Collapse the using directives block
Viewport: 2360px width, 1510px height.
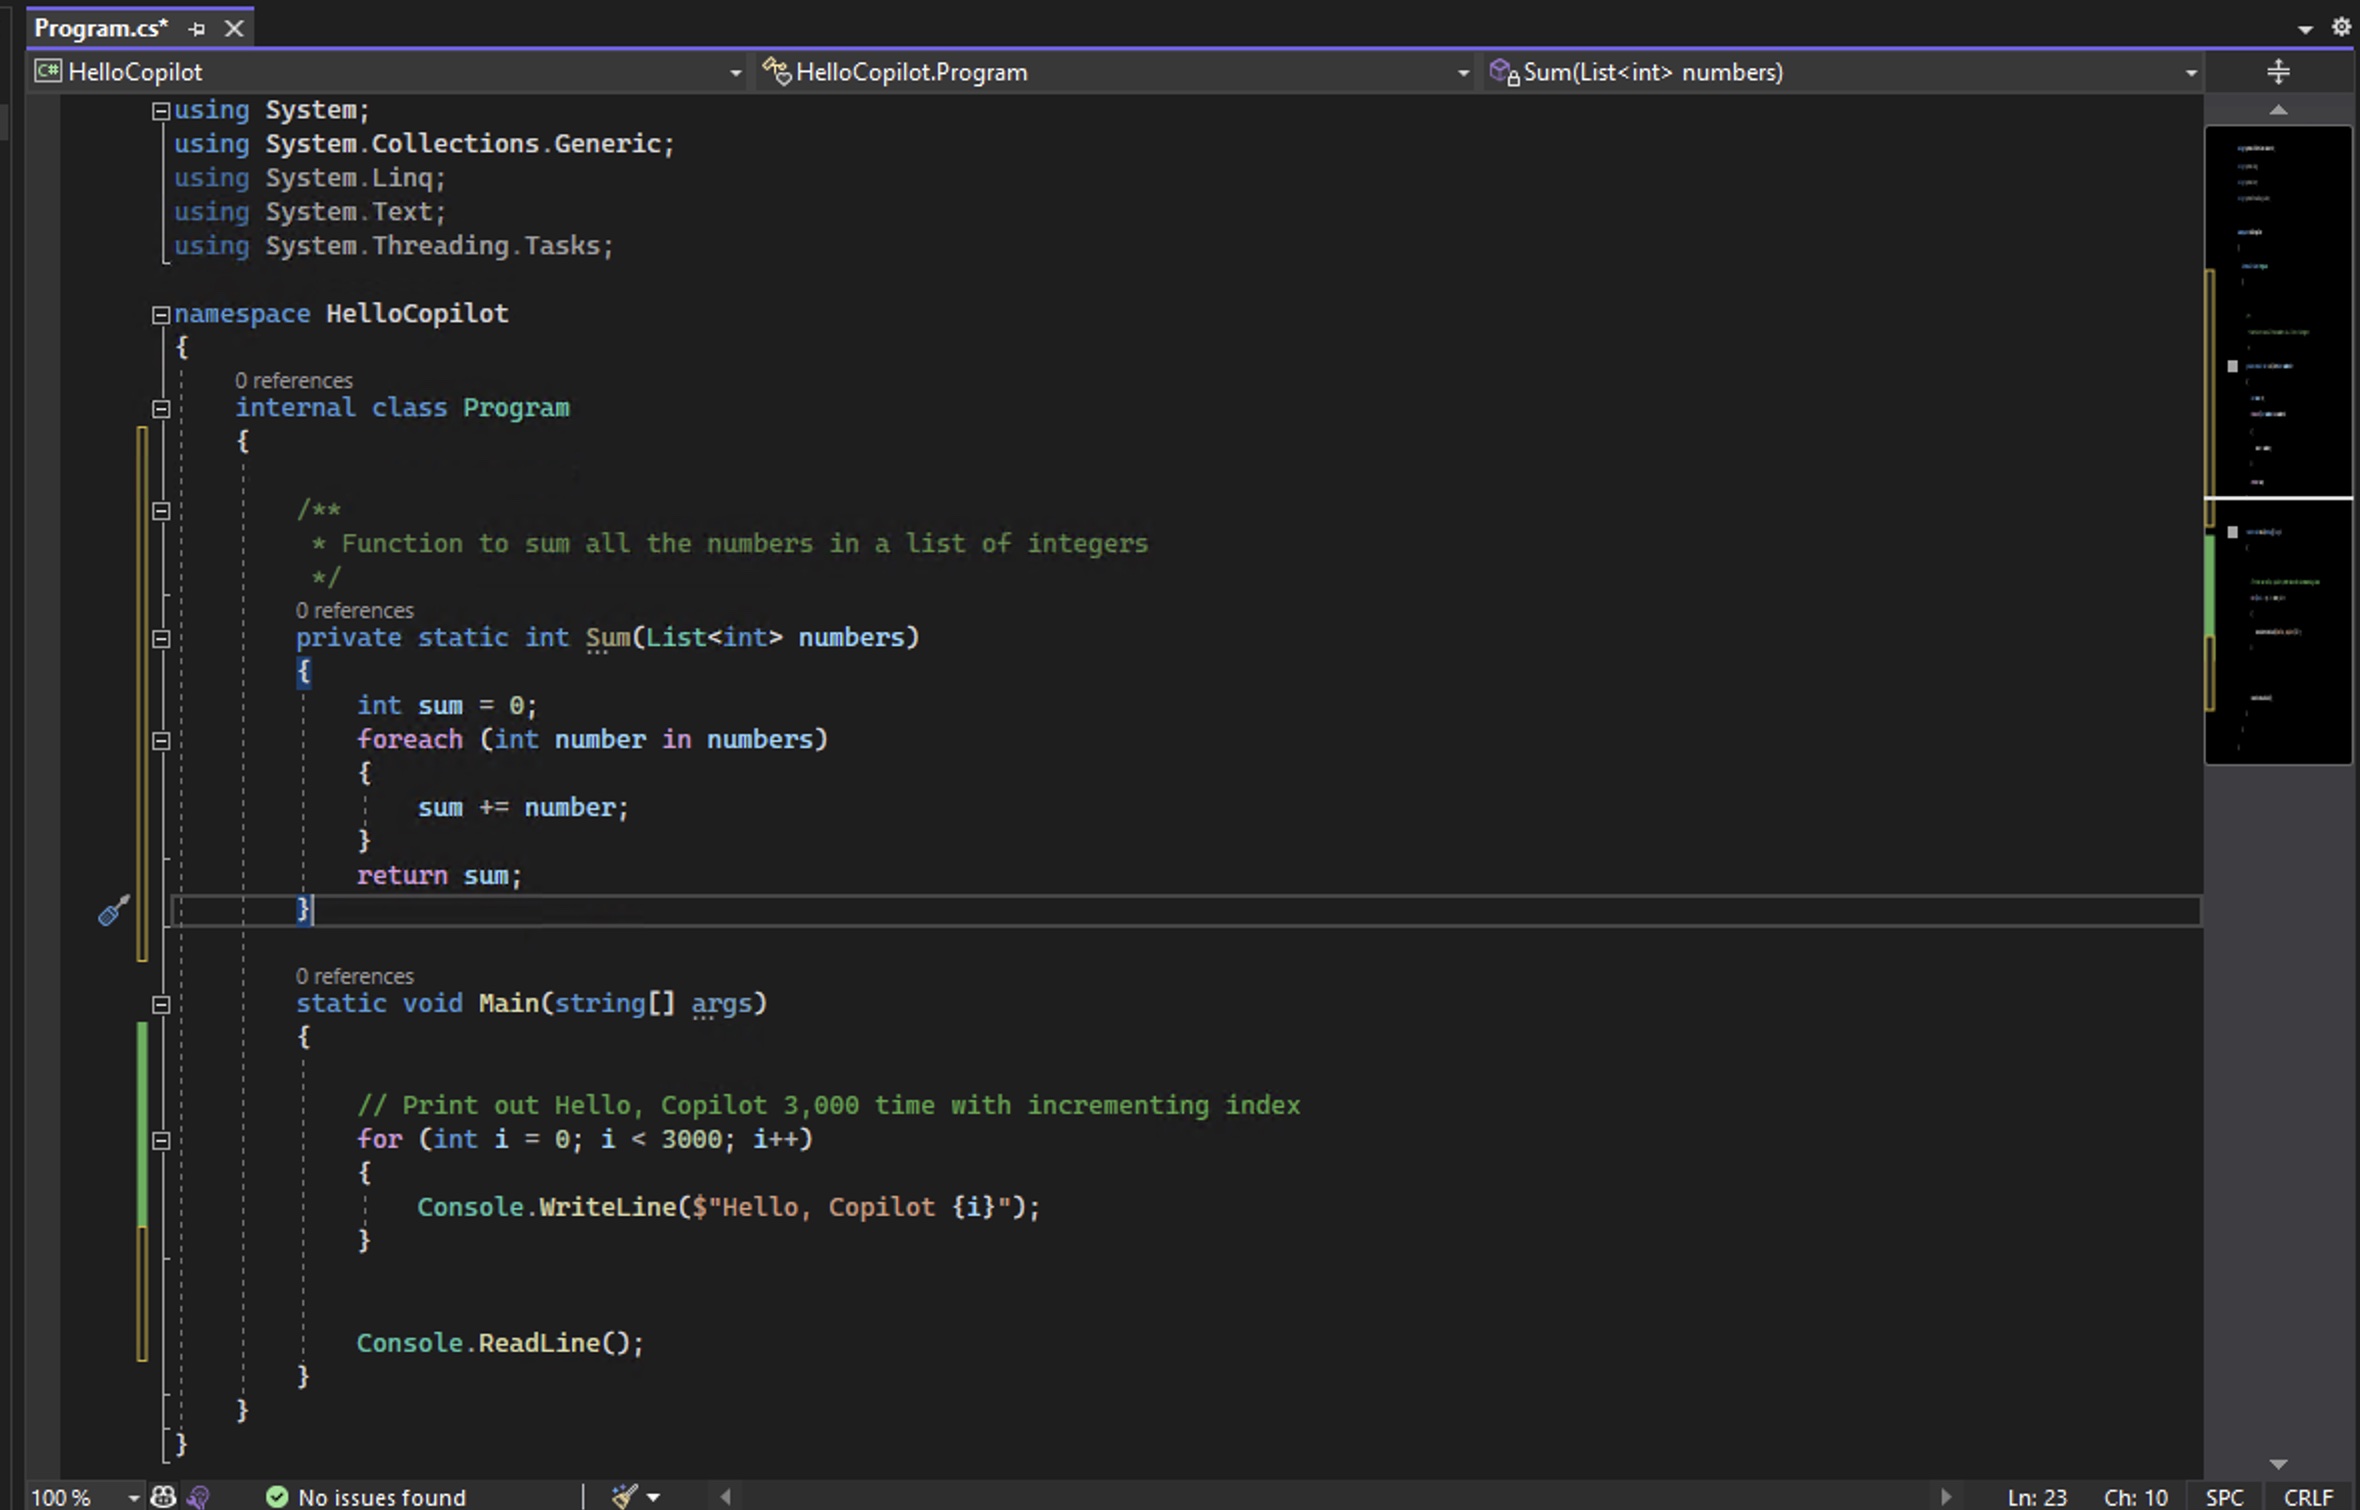(160, 111)
